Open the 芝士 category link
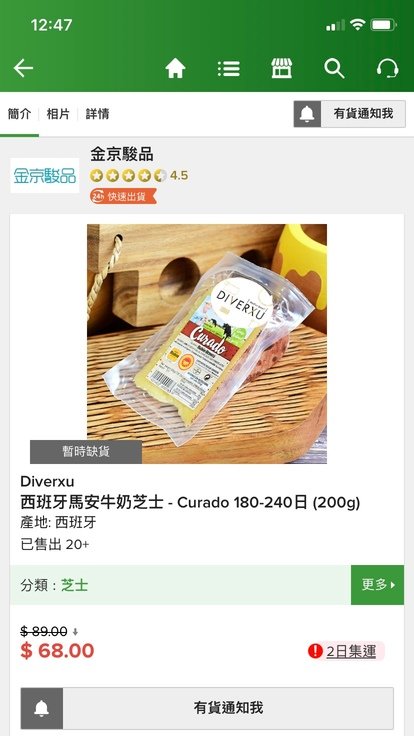This screenshot has height=736, width=414. click(x=74, y=585)
